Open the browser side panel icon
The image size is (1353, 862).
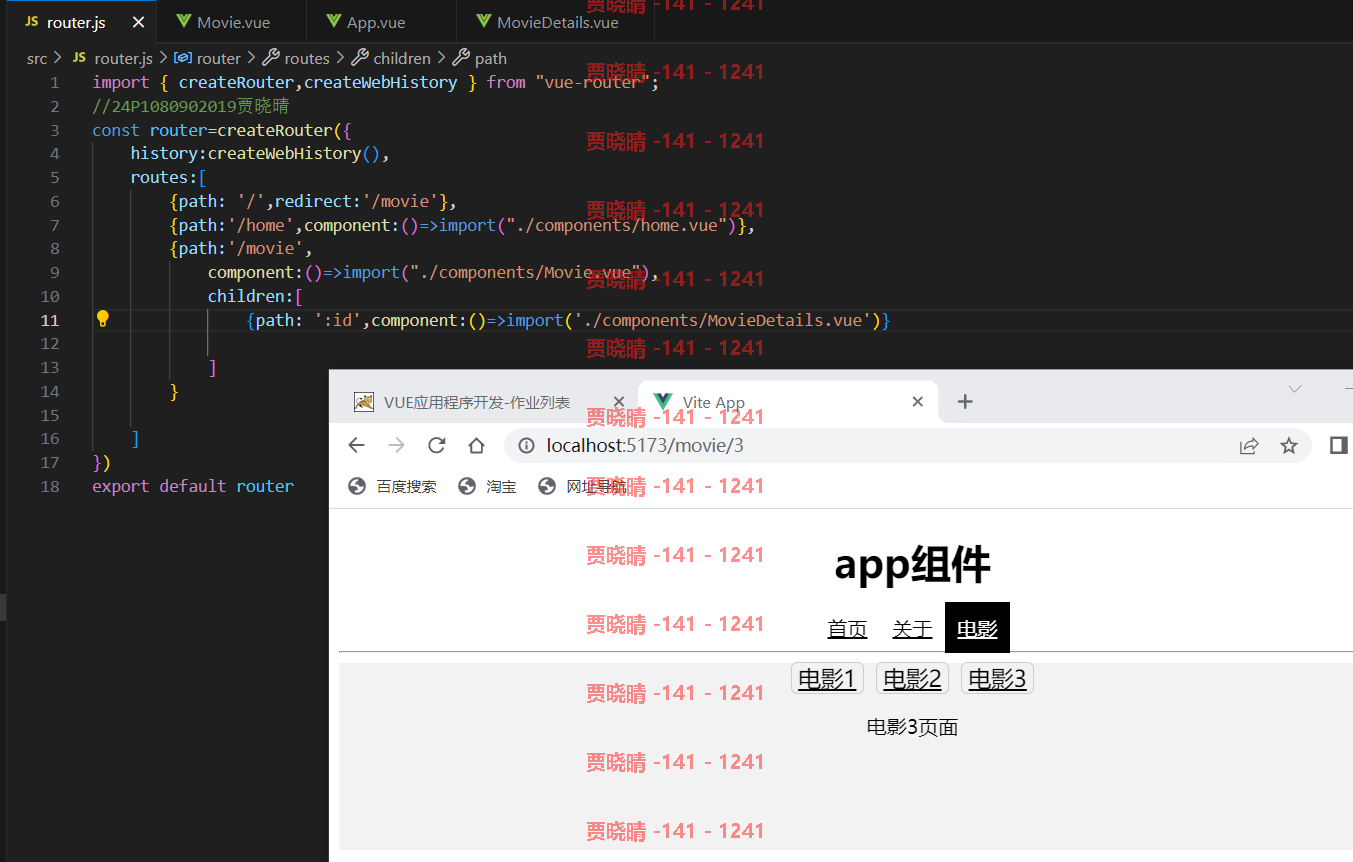point(1338,445)
